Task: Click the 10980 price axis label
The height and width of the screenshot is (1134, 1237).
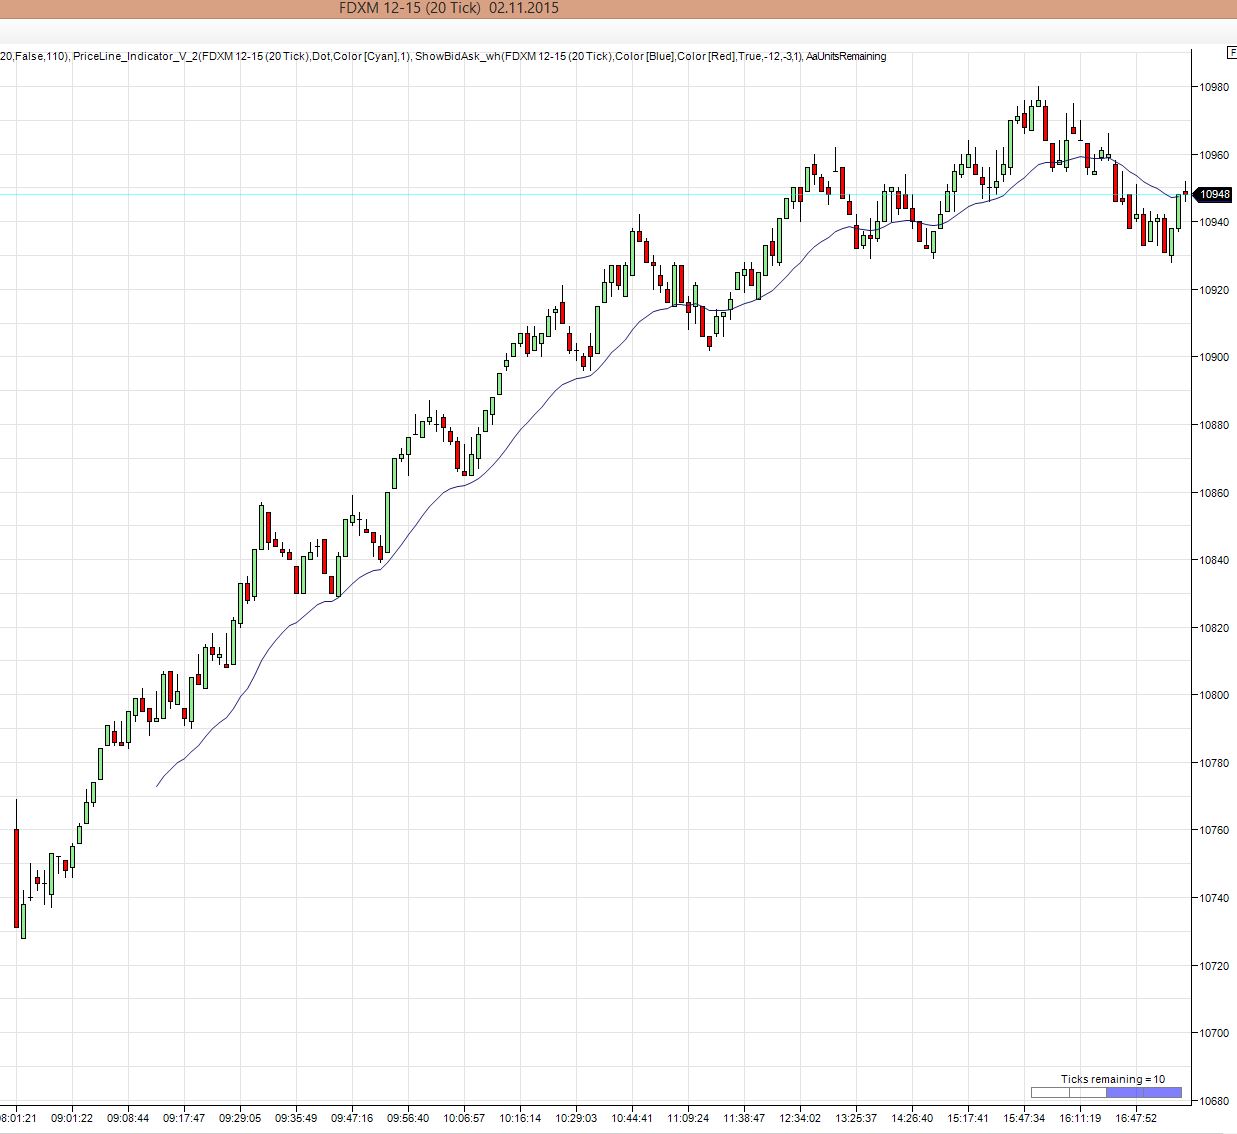Action: pos(1214,87)
